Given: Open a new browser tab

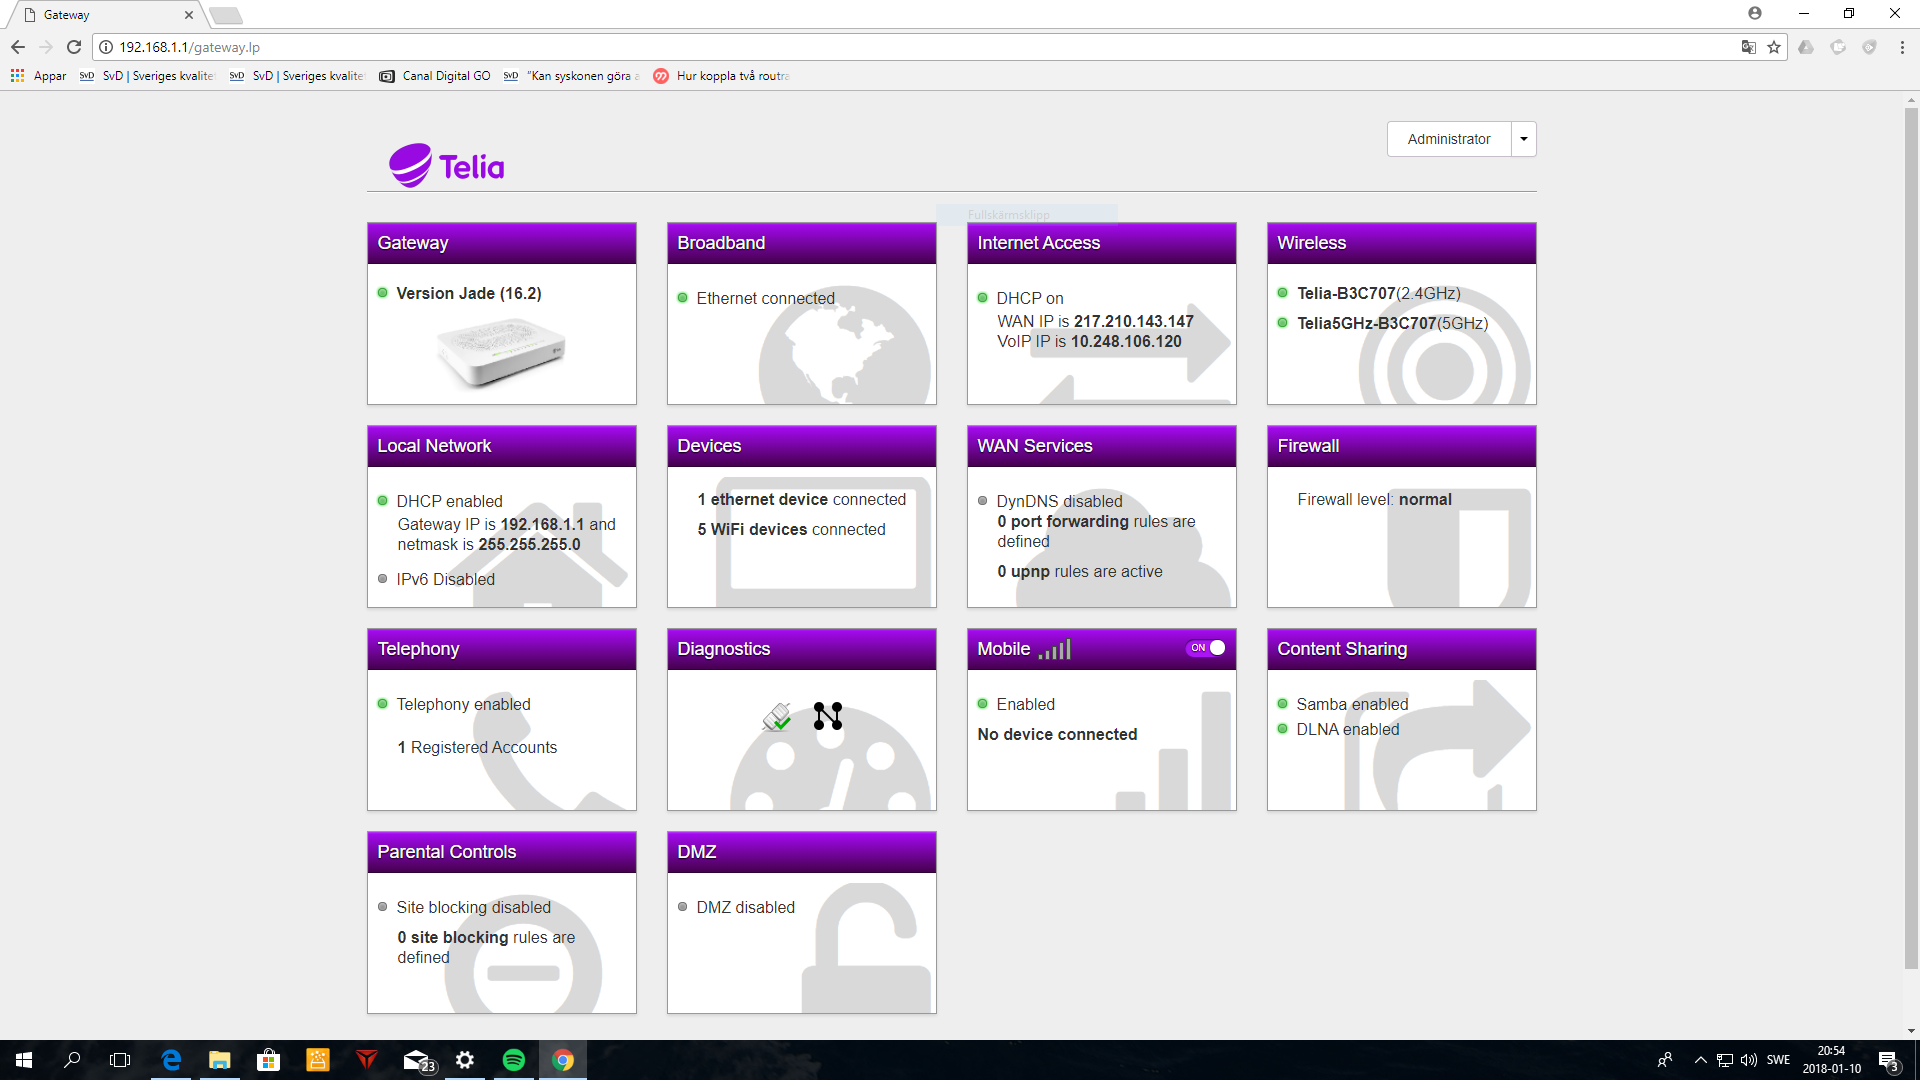Looking at the screenshot, I should click(x=226, y=15).
